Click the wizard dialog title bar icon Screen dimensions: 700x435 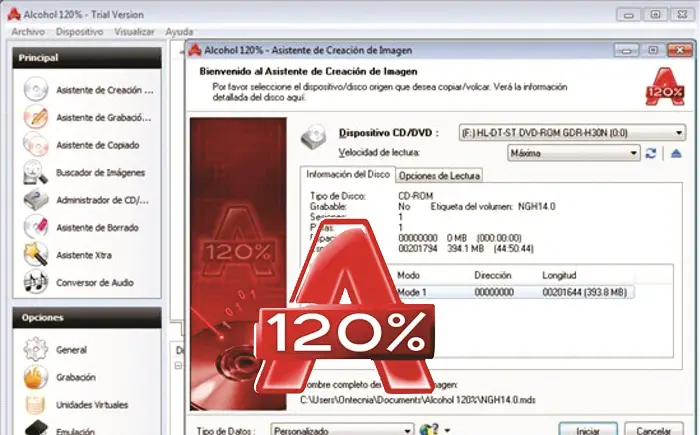pos(195,50)
